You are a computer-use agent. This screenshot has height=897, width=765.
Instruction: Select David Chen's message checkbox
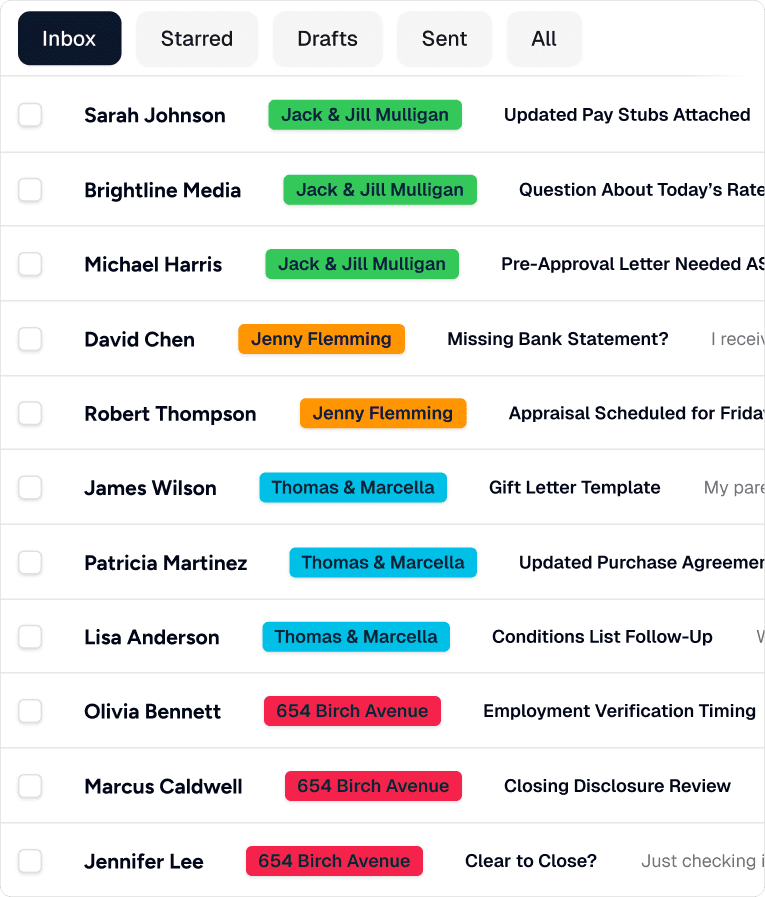[x=30, y=339]
